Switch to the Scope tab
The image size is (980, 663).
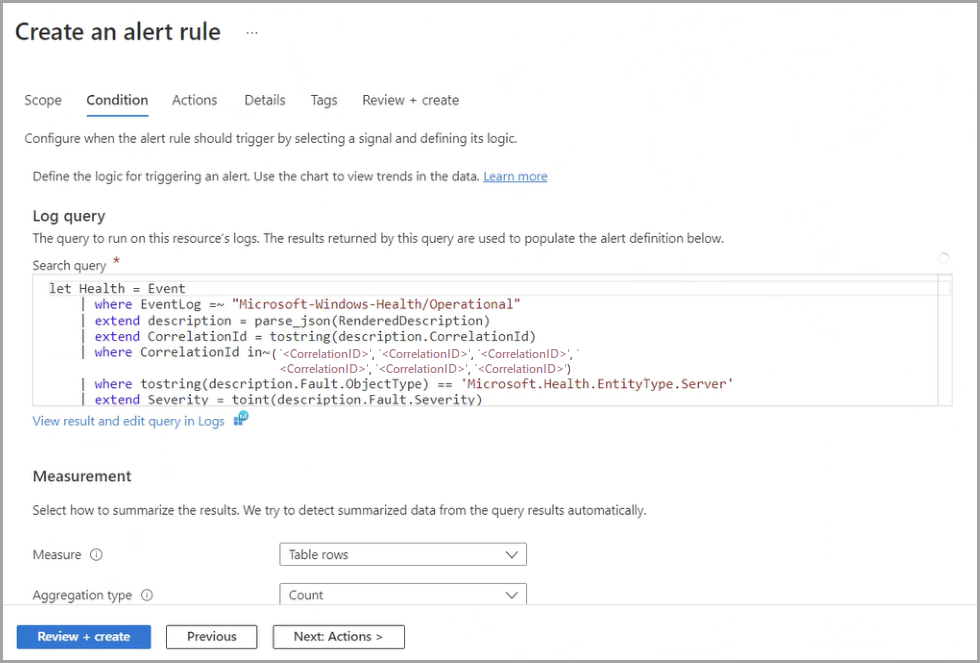pos(43,100)
